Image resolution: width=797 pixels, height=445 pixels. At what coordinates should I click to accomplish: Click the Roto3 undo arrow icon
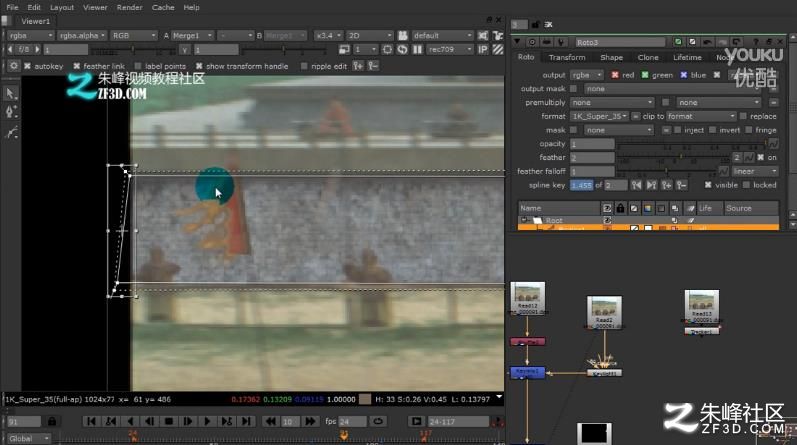(x=707, y=42)
